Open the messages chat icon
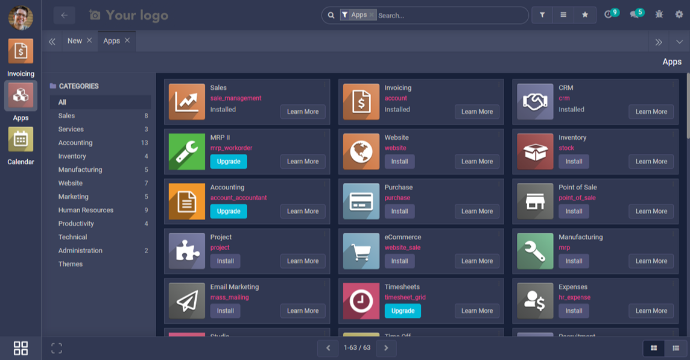The height and width of the screenshot is (360, 690). coord(636,15)
